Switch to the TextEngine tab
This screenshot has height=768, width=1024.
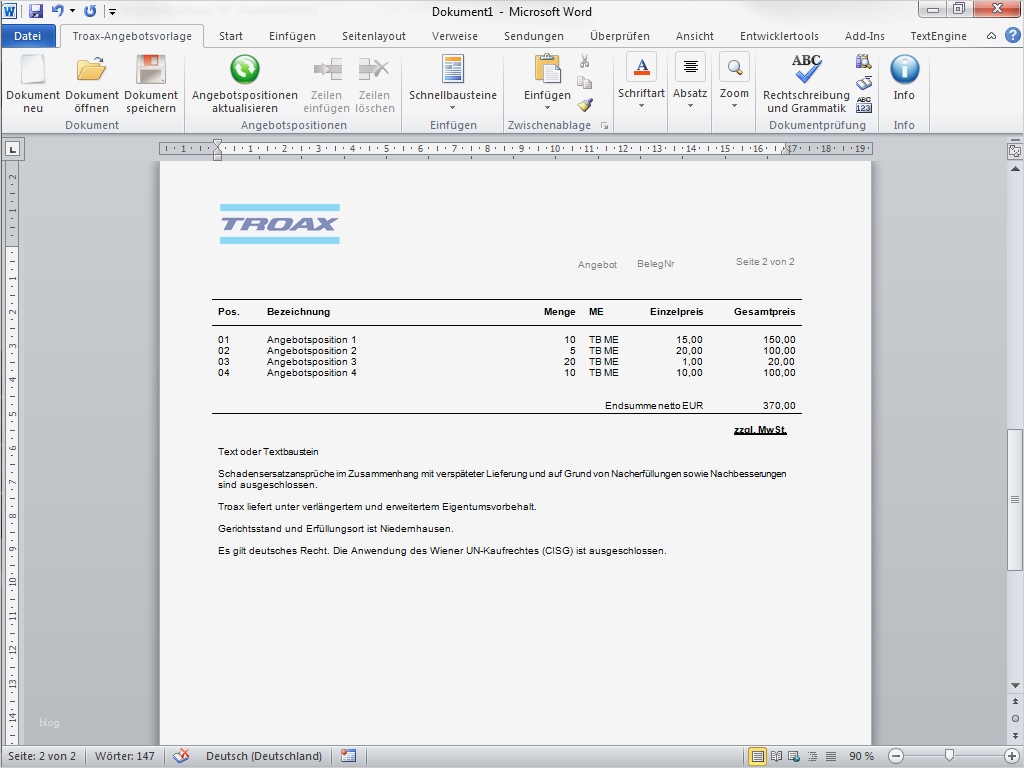coord(938,36)
